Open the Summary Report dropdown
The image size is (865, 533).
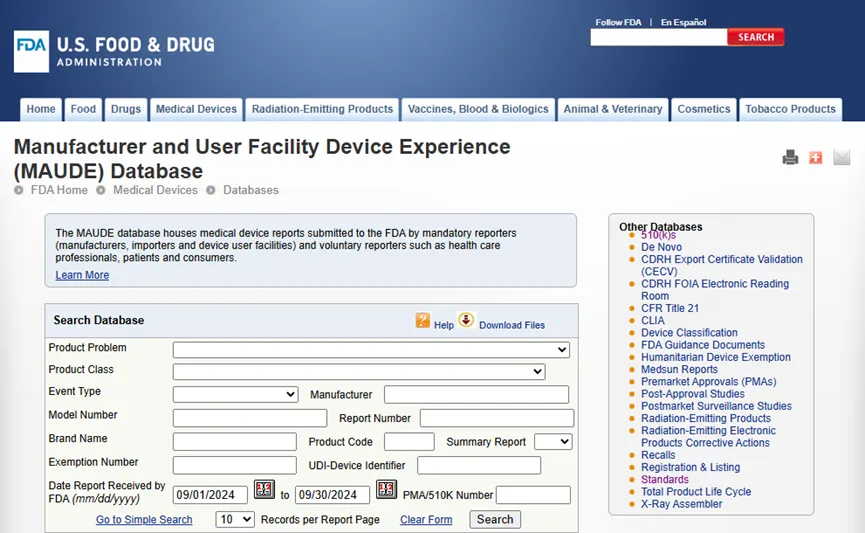553,441
